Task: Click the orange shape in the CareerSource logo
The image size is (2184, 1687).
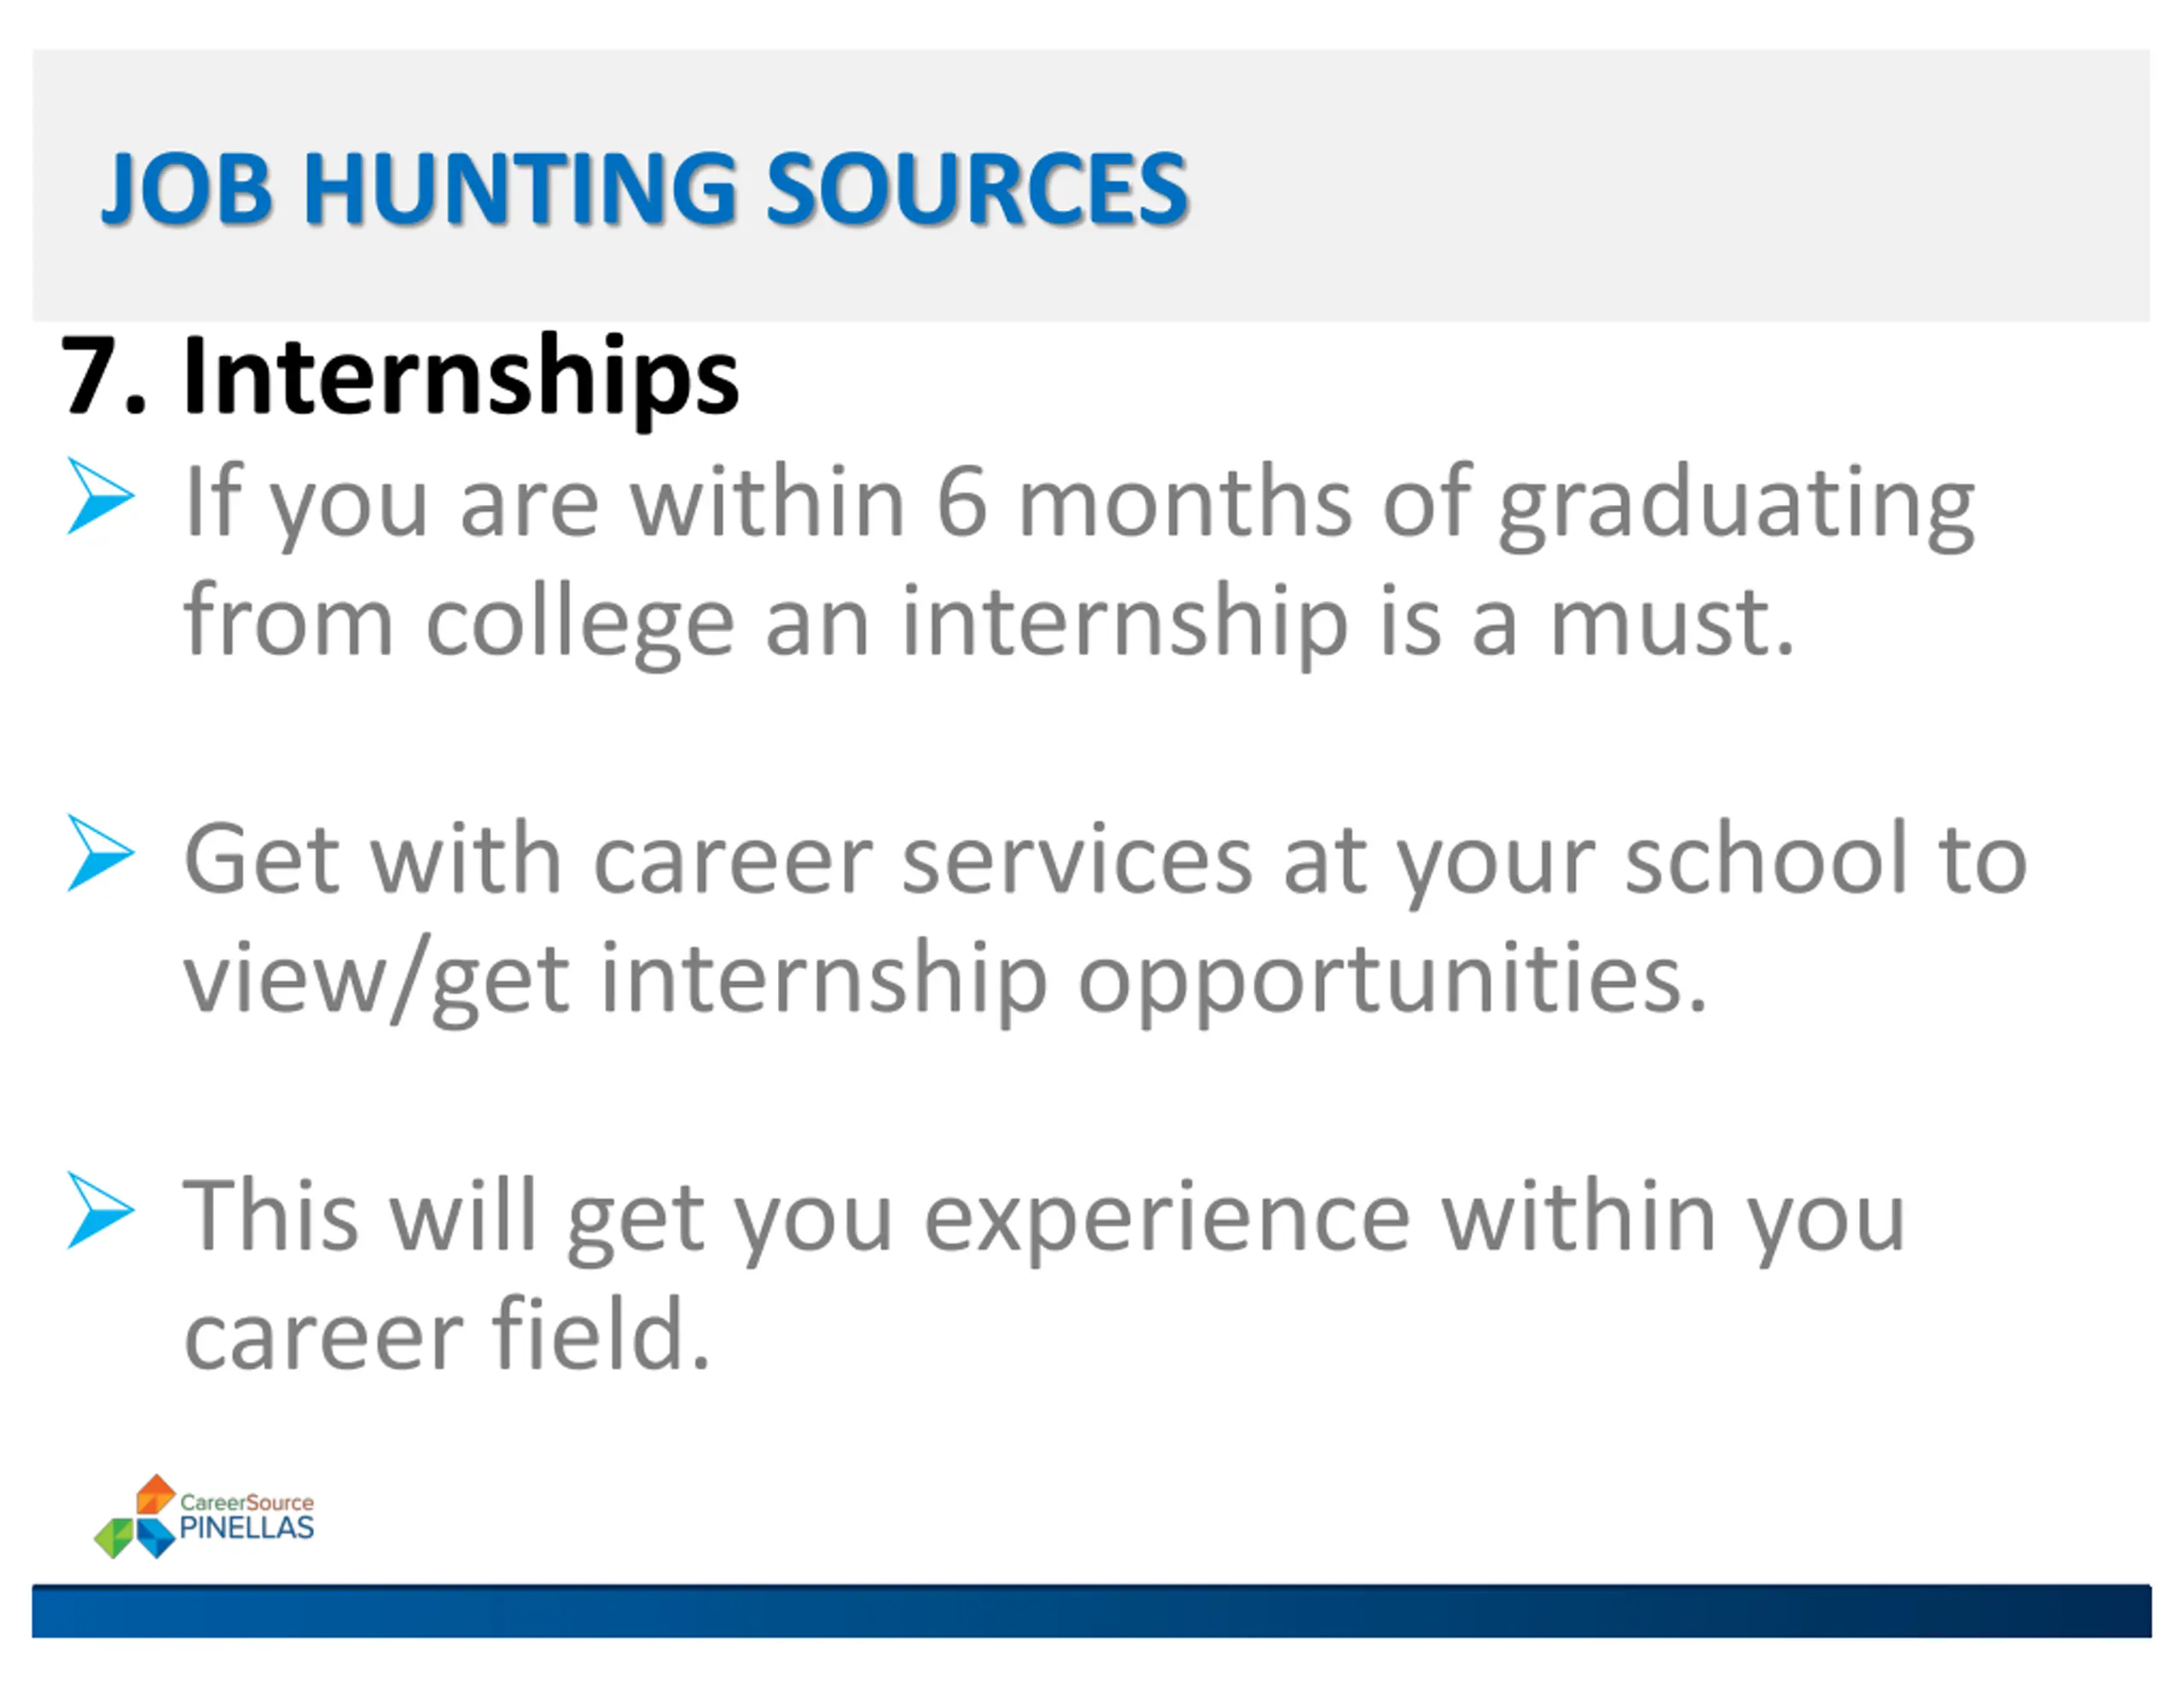Action: (x=155, y=1494)
